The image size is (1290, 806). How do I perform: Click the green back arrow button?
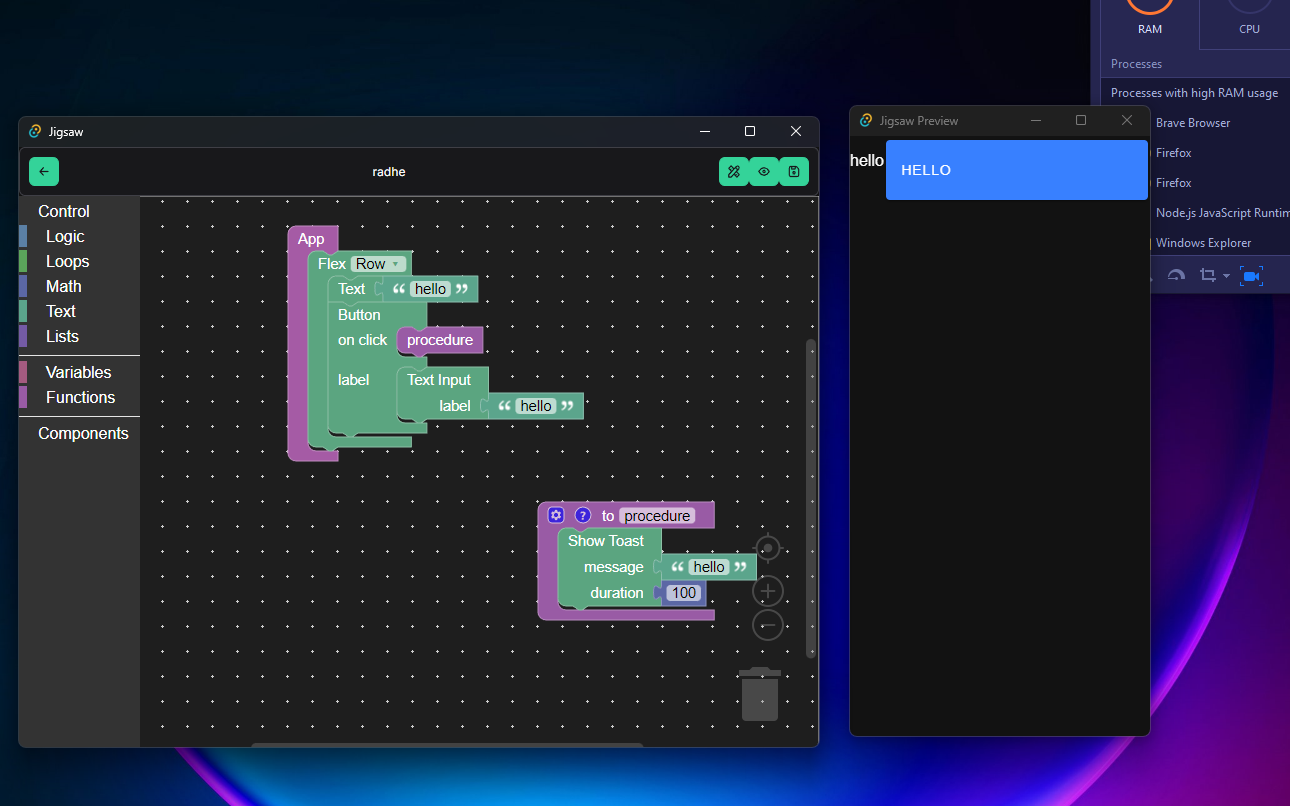[44, 172]
